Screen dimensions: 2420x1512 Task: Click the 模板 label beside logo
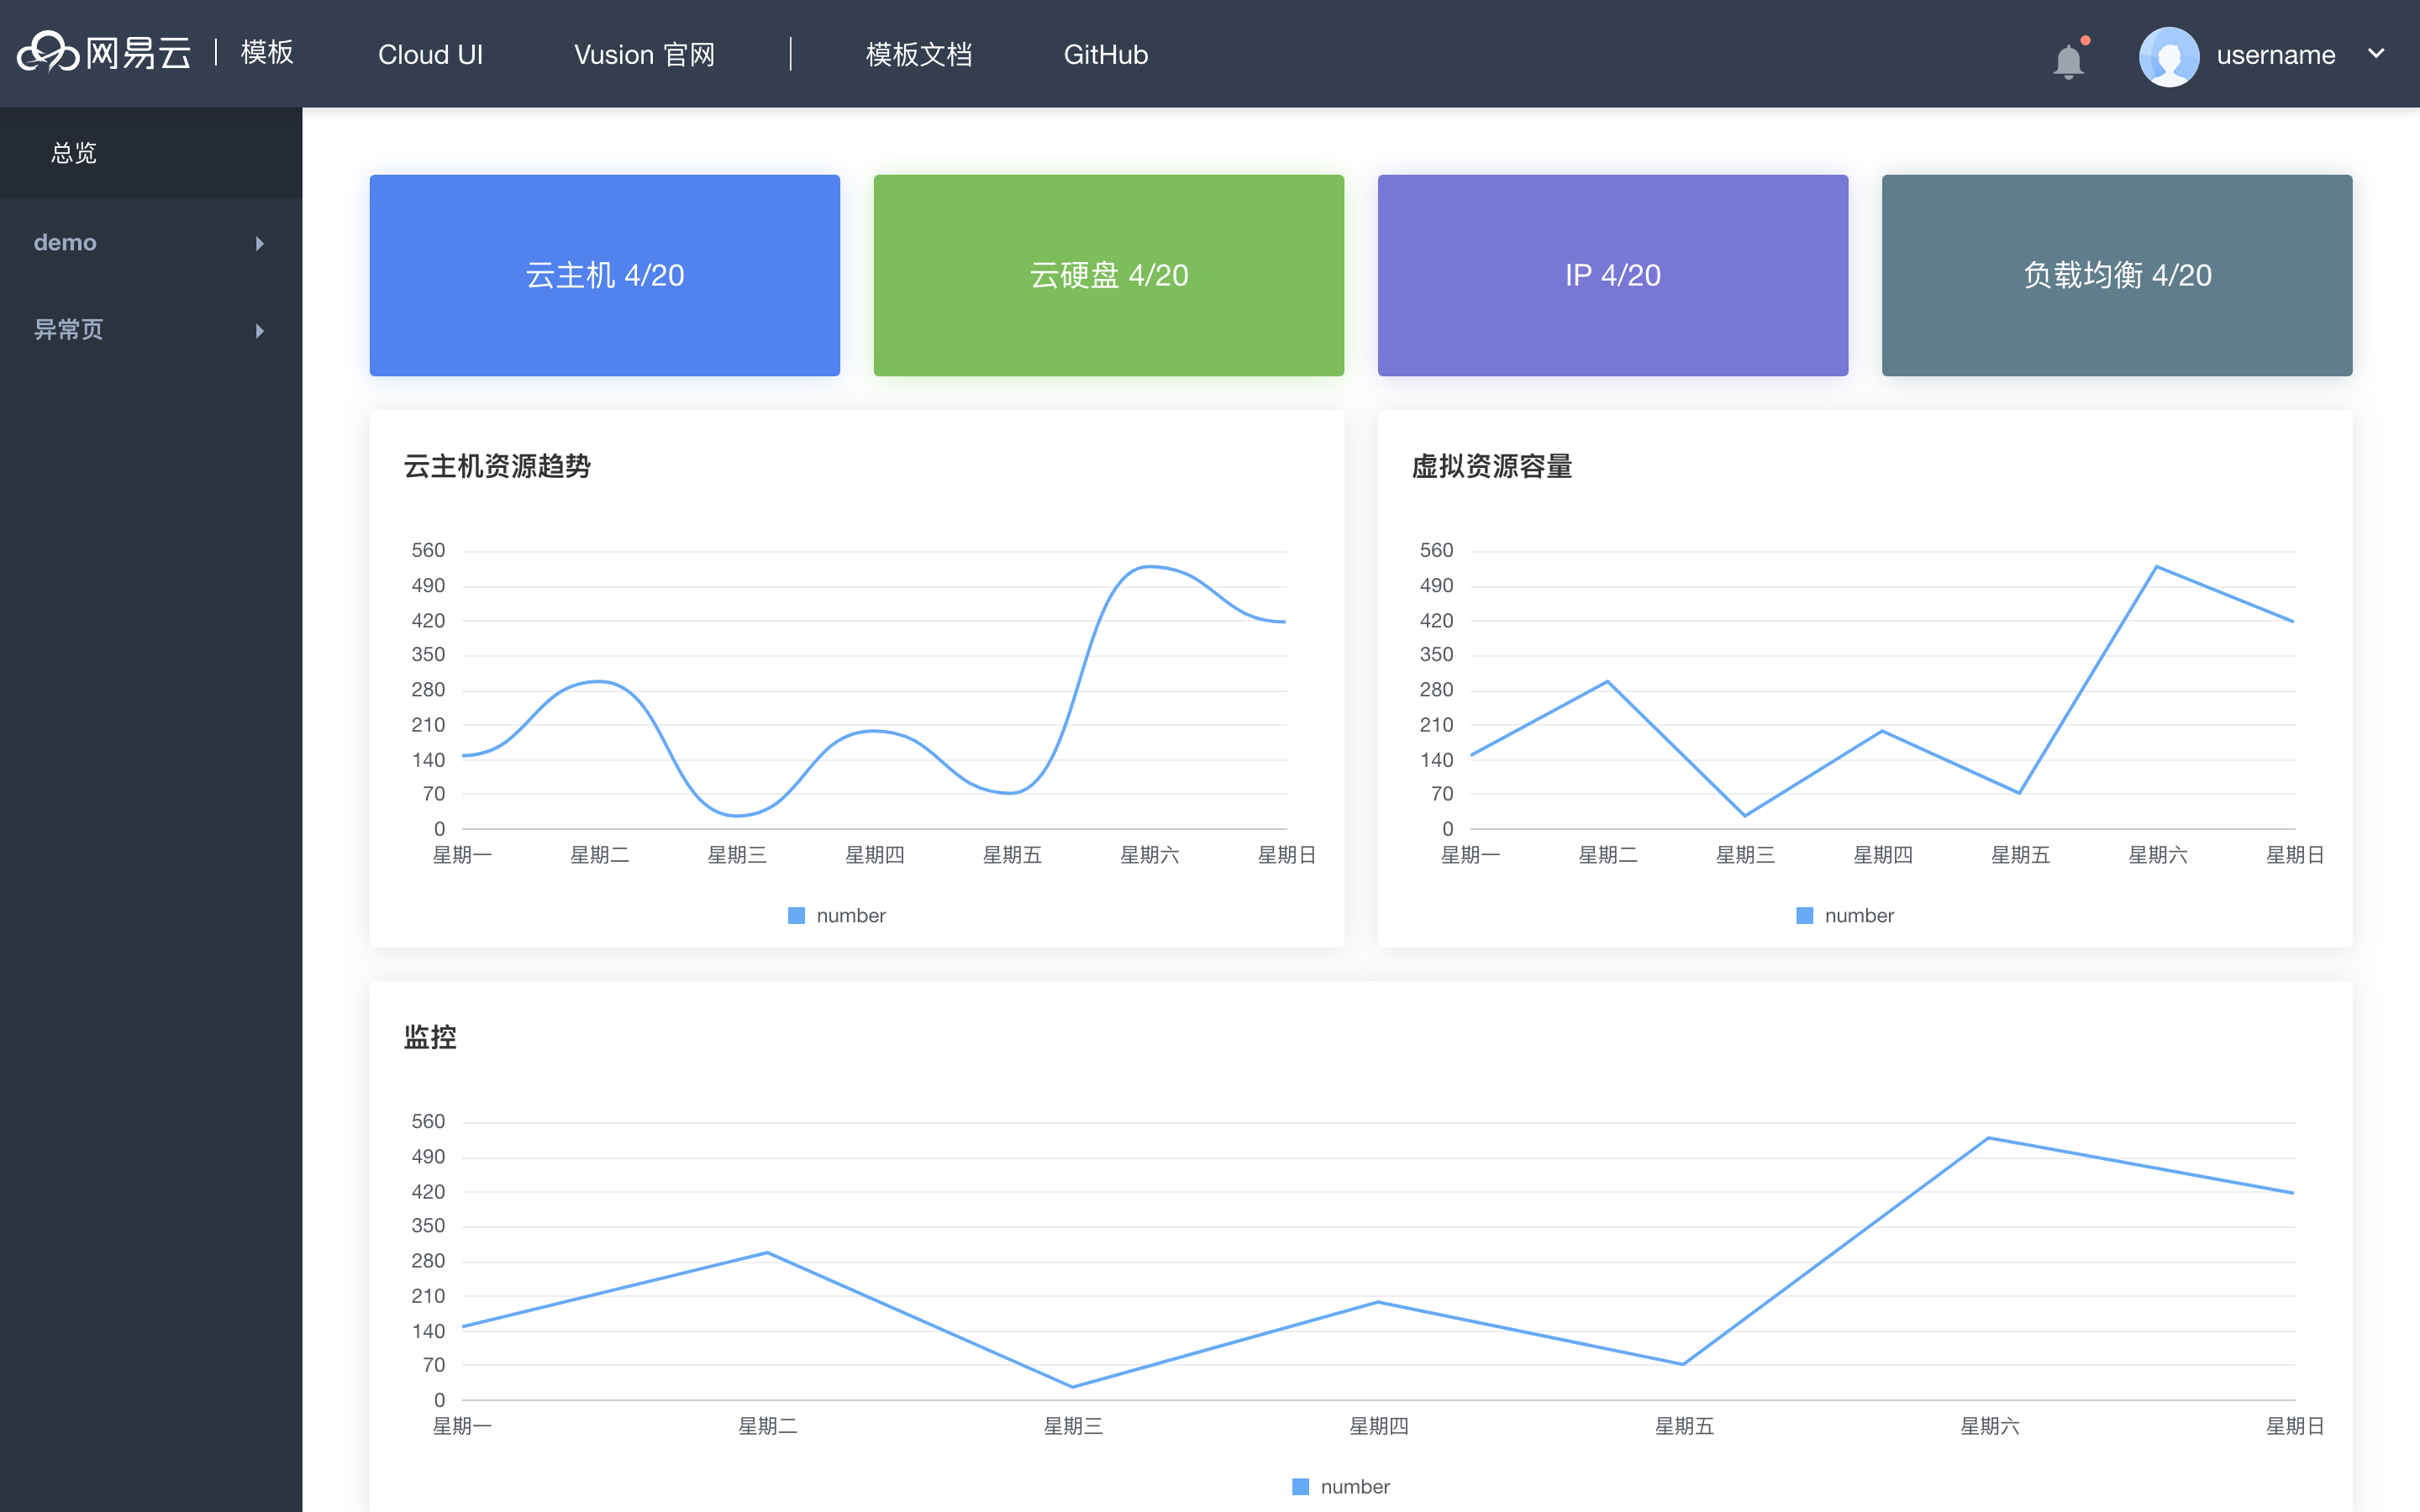click(x=267, y=52)
